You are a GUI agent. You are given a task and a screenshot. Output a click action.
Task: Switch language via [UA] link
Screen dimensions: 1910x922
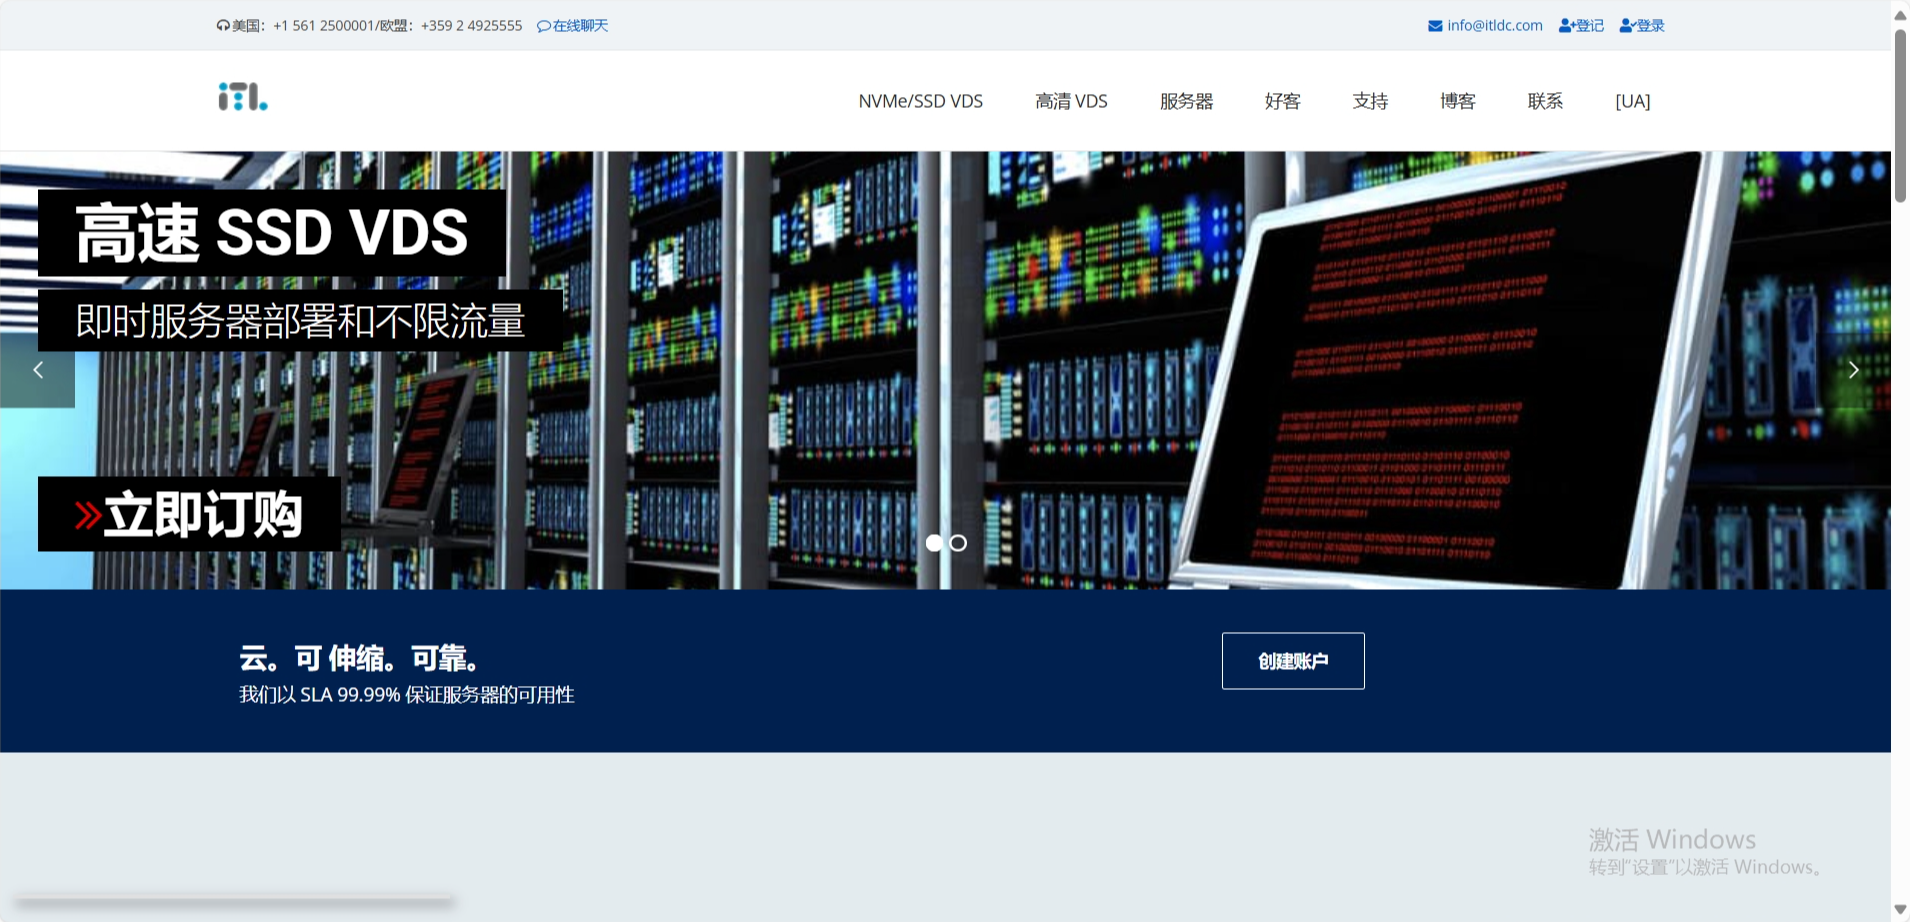(x=1632, y=101)
